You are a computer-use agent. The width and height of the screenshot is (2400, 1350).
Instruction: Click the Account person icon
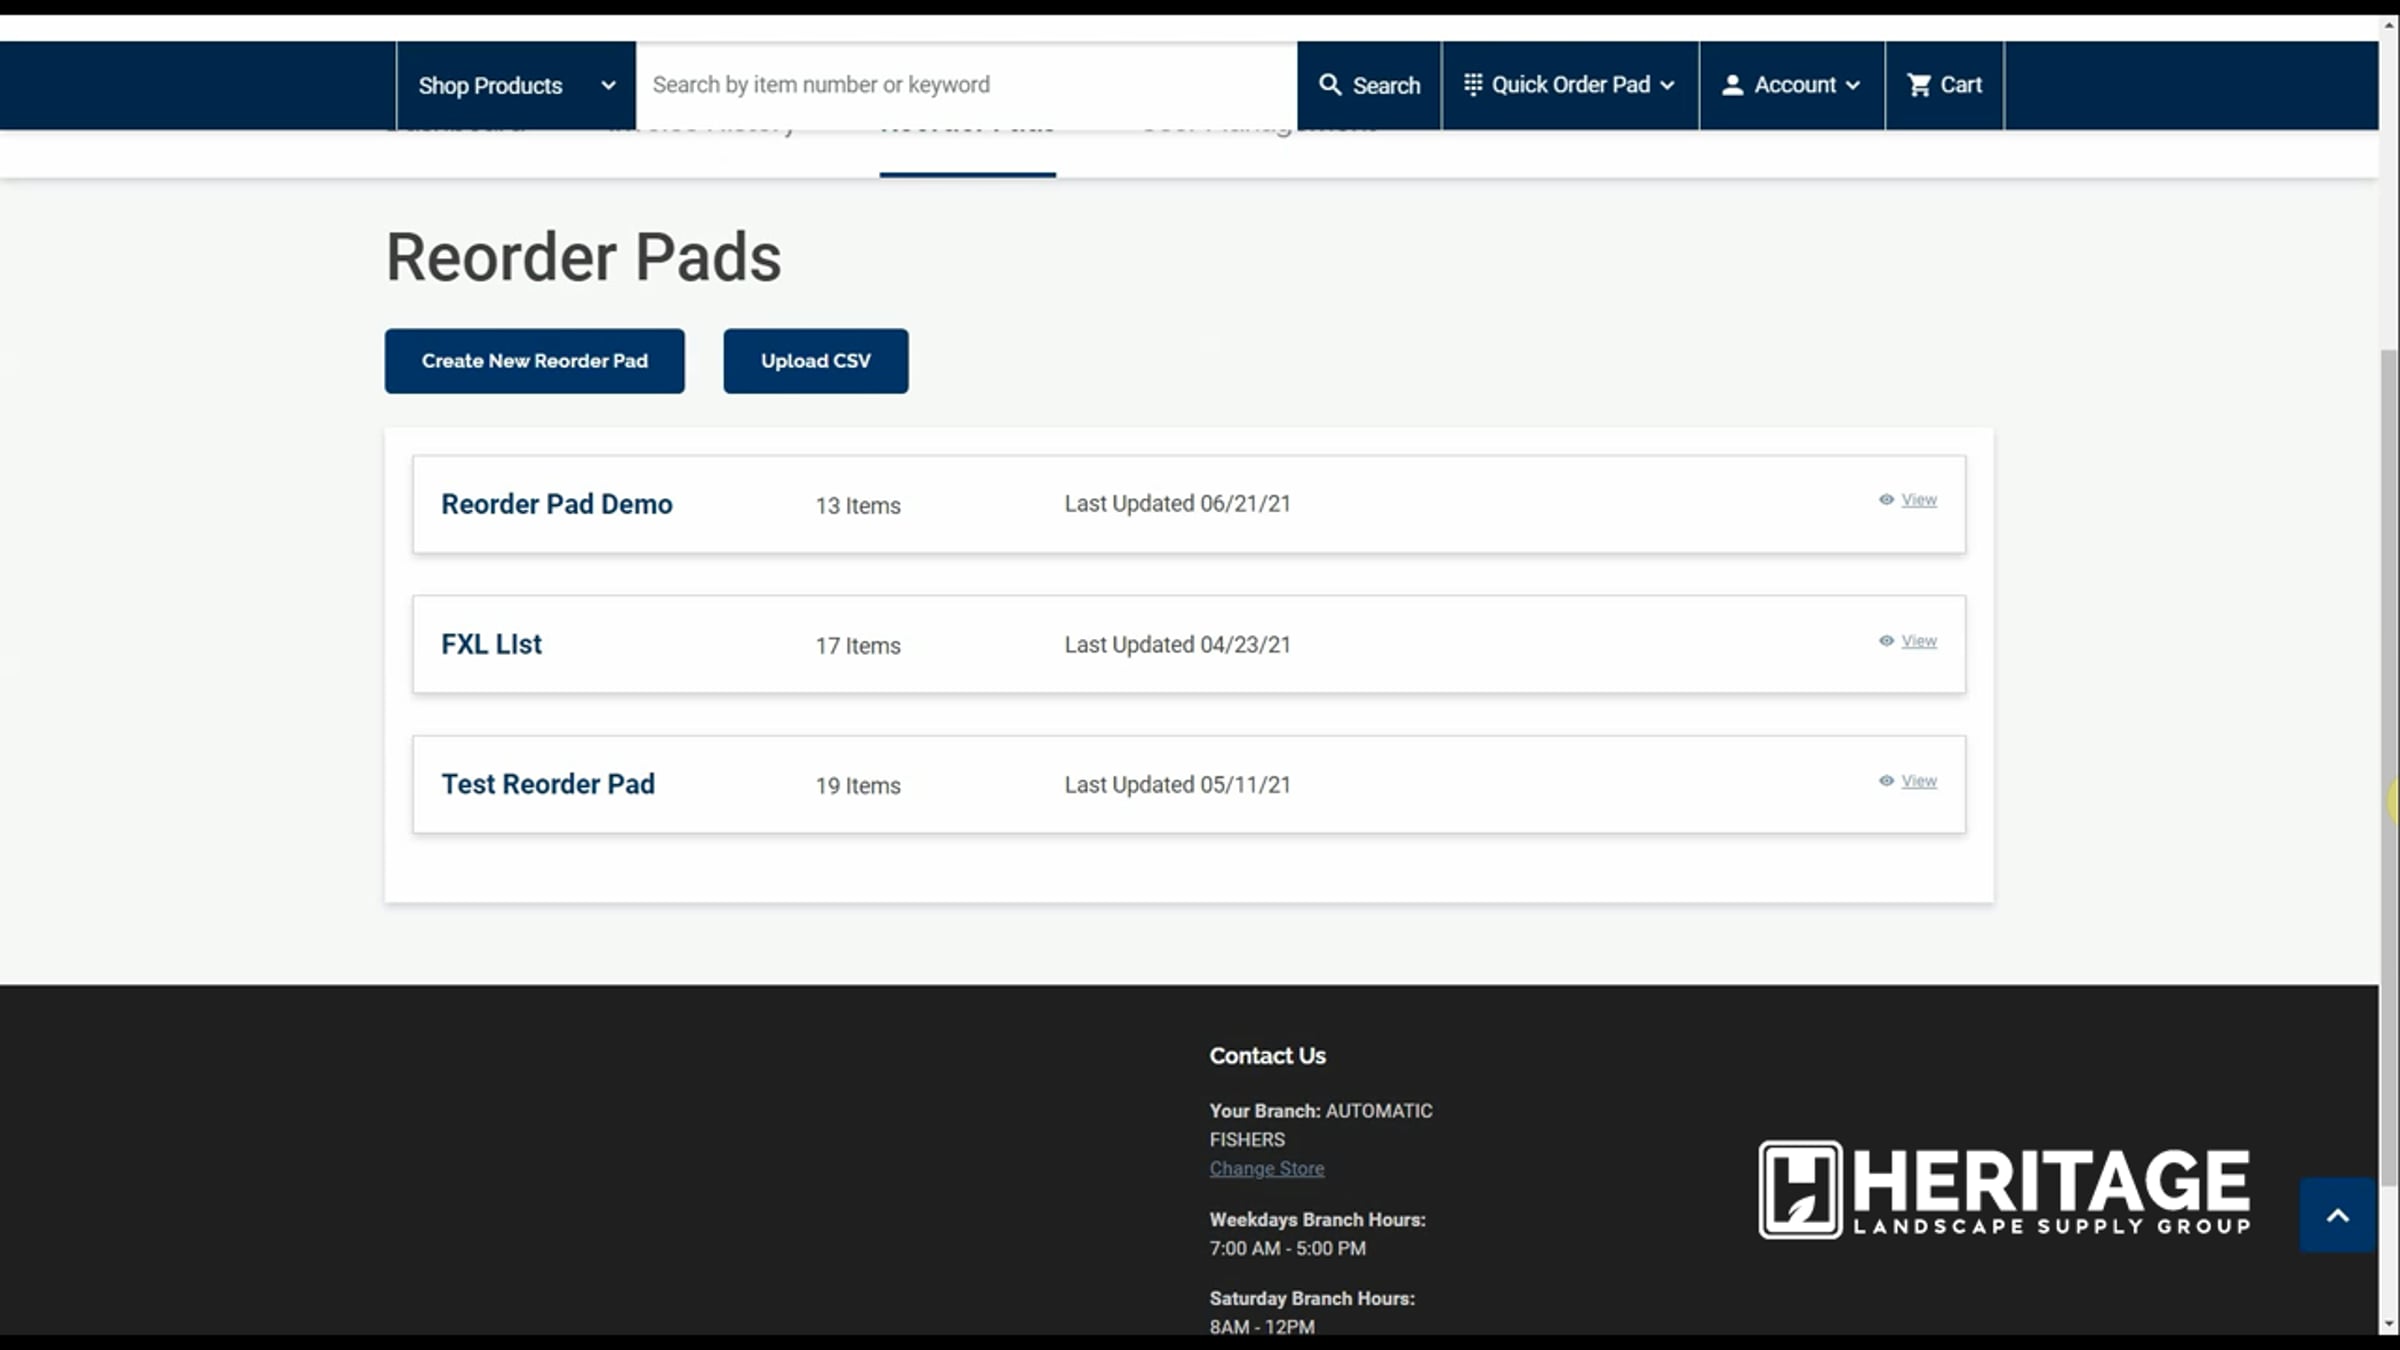coord(1732,85)
